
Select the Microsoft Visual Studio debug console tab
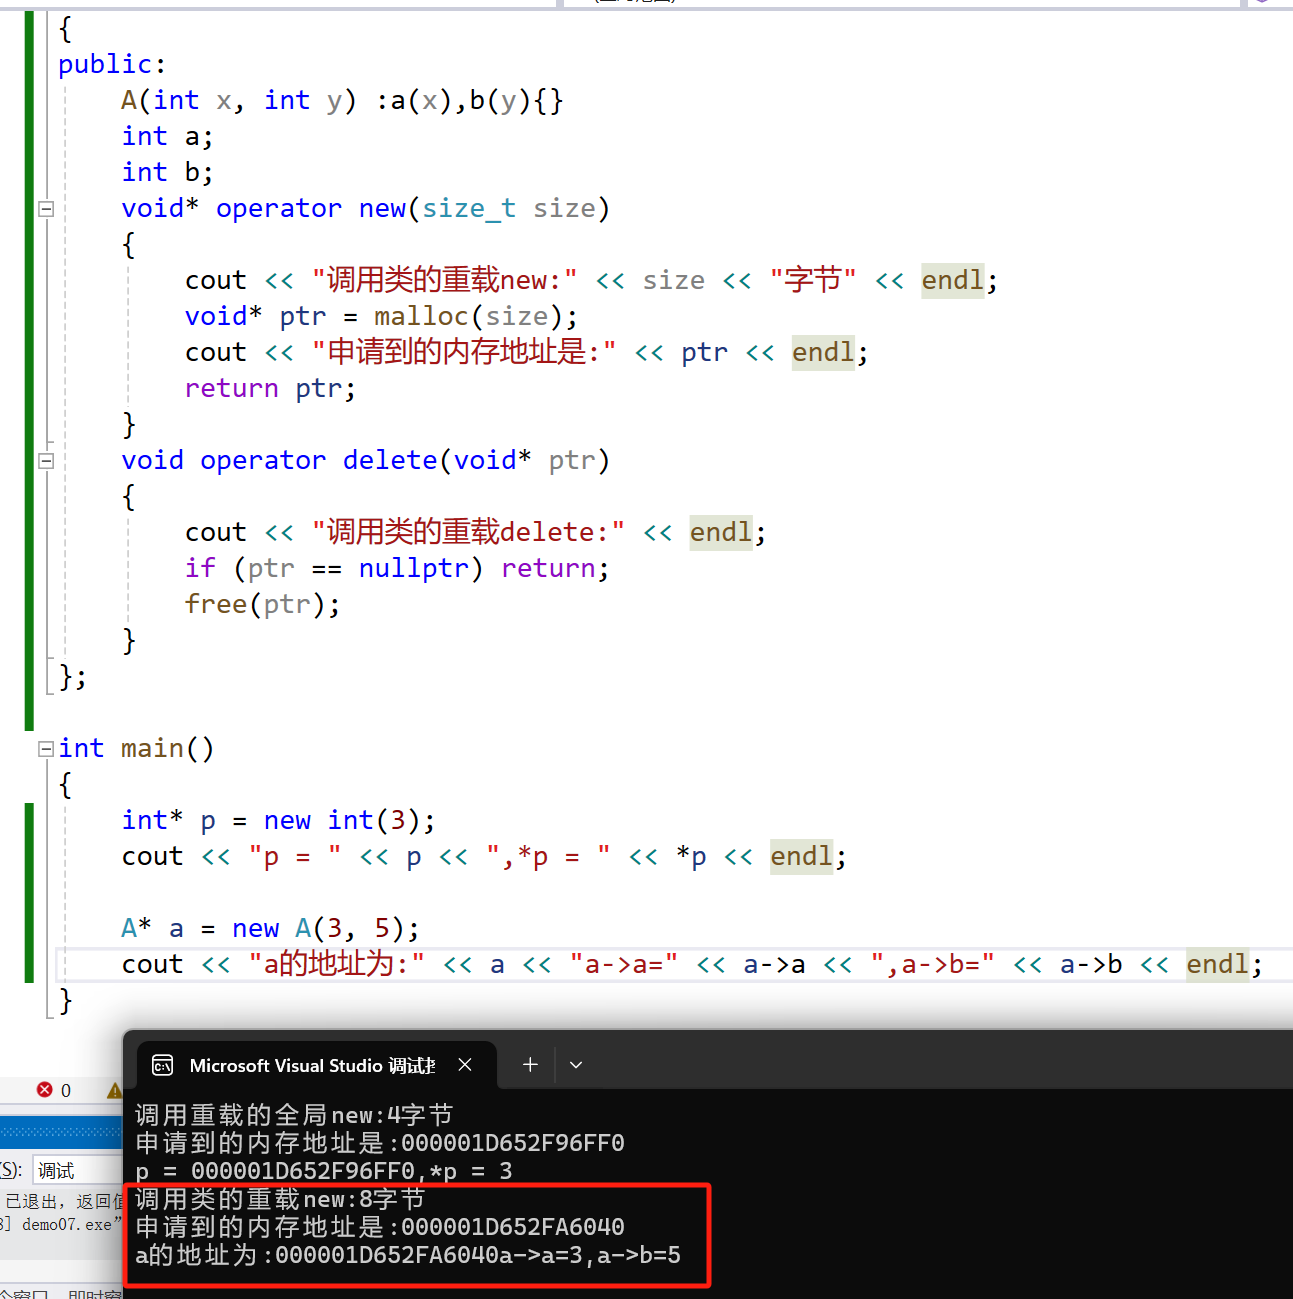pos(316,1065)
